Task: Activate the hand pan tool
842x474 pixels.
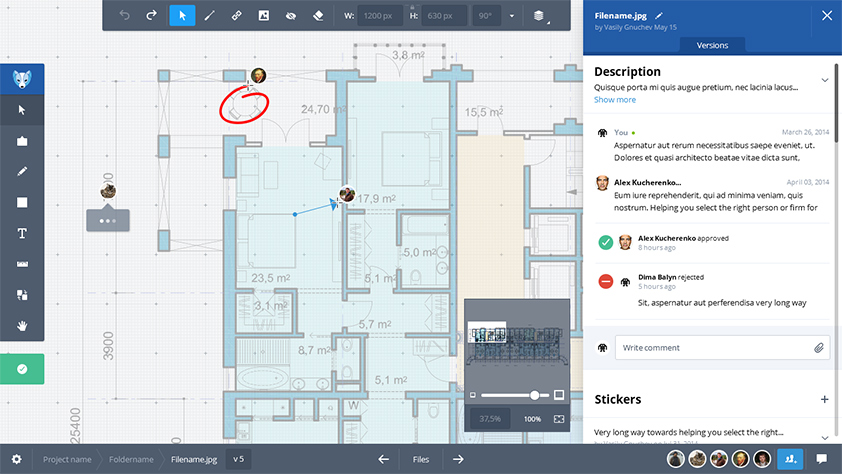Action: point(22,326)
